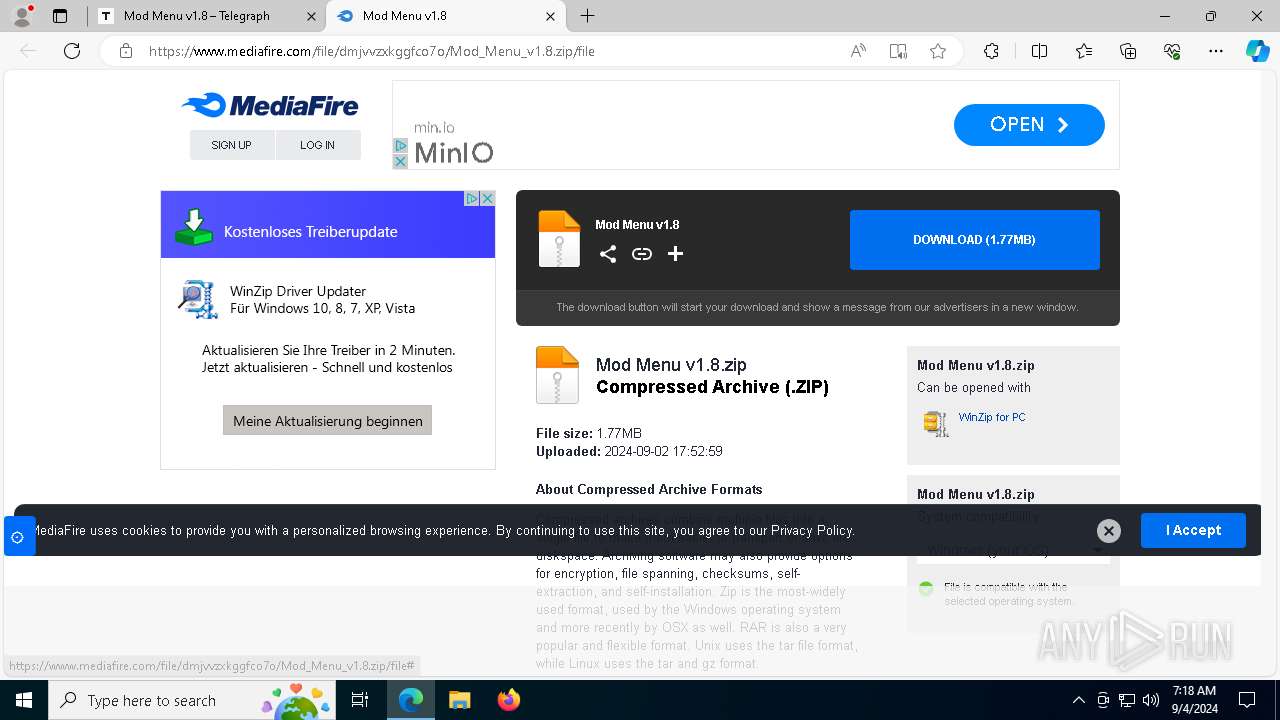The height and width of the screenshot is (720, 1280).
Task: Go to the MediaFire logo homepage
Action: coord(270,105)
